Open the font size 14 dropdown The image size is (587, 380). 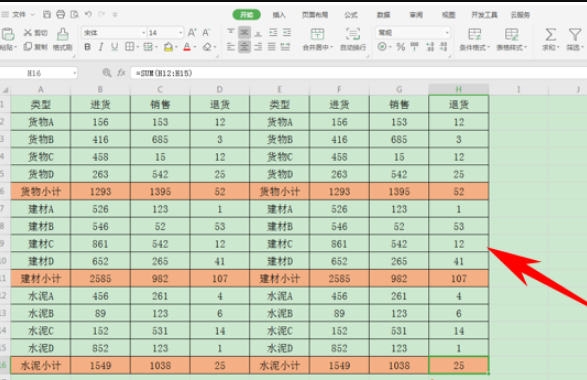(x=180, y=33)
